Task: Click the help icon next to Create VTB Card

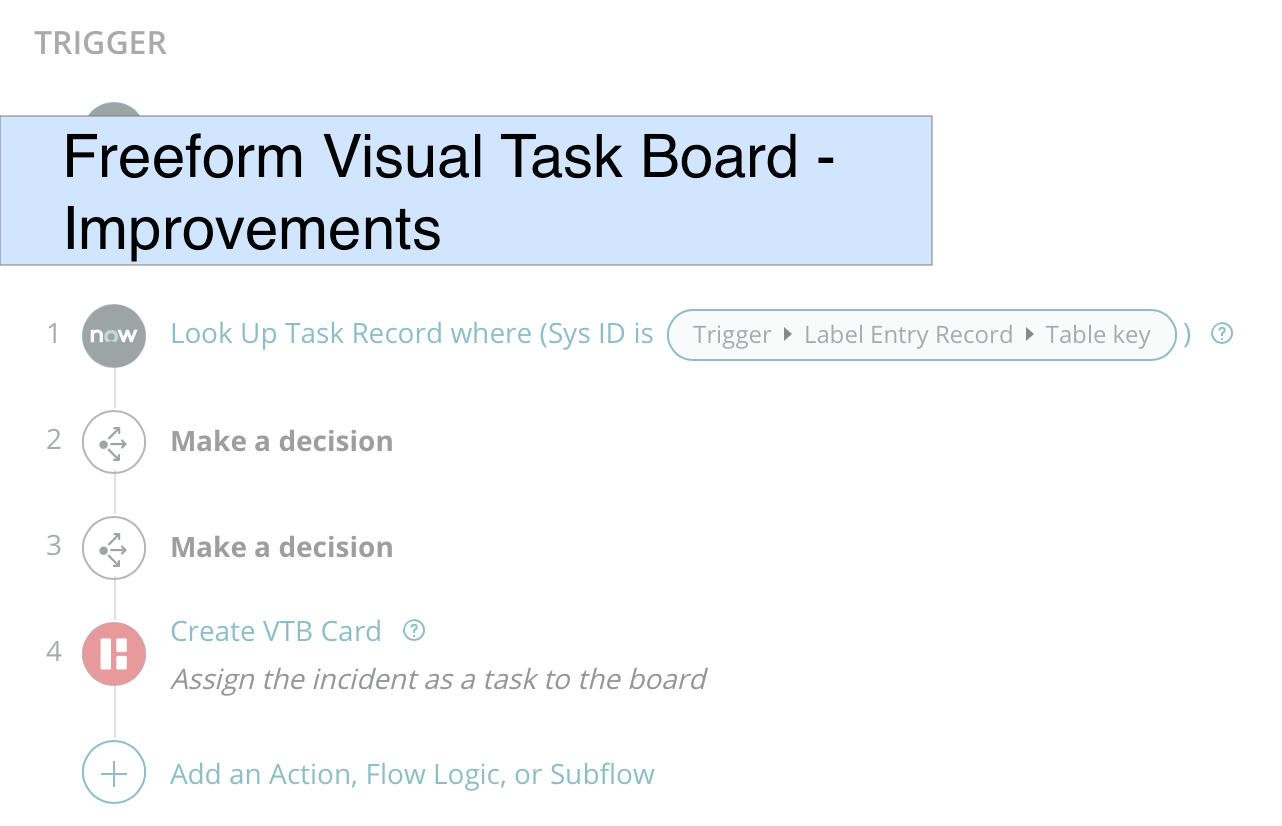Action: click(x=414, y=631)
